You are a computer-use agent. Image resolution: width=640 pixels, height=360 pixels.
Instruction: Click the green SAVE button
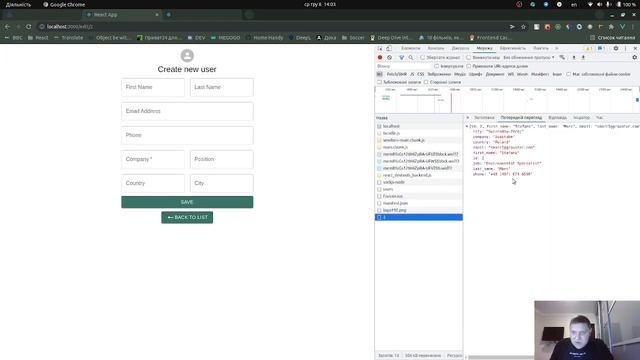click(x=187, y=202)
